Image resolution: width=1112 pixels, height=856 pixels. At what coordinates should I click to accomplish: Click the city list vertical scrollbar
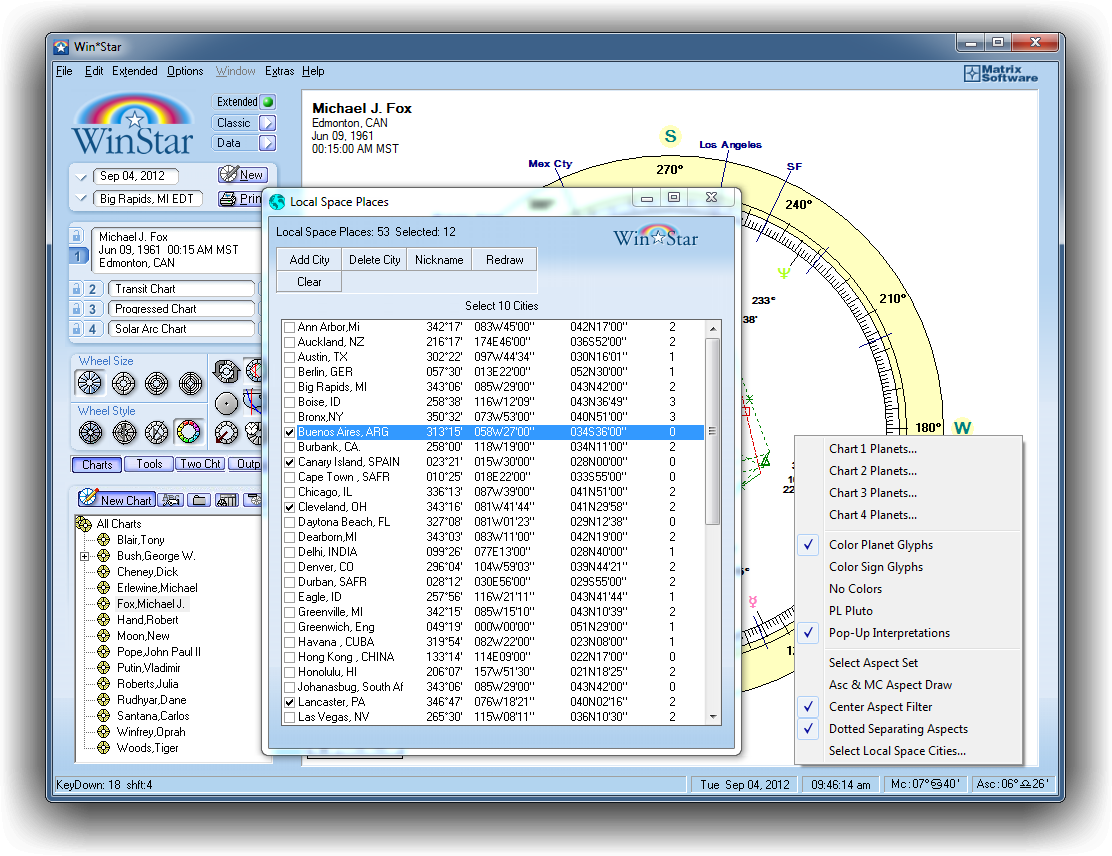point(712,431)
